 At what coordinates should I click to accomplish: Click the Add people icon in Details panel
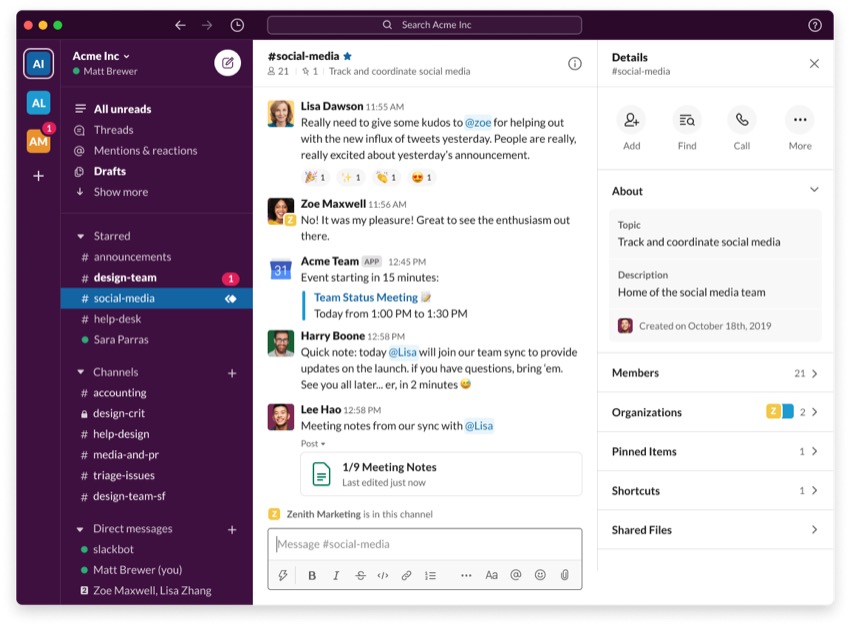pyautogui.click(x=631, y=121)
